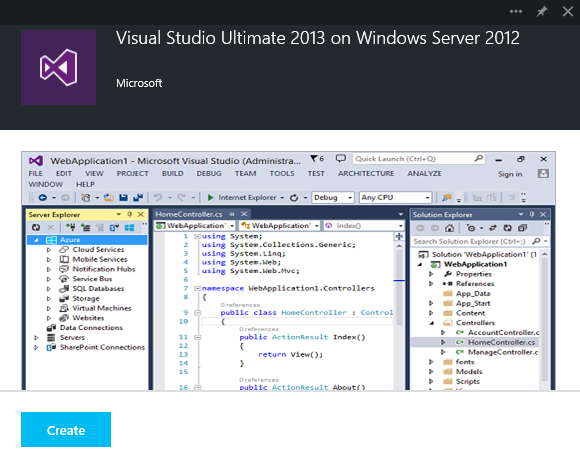This screenshot has width=580, height=454.
Task: Close the HomeController.cs tab
Action: (x=244, y=214)
